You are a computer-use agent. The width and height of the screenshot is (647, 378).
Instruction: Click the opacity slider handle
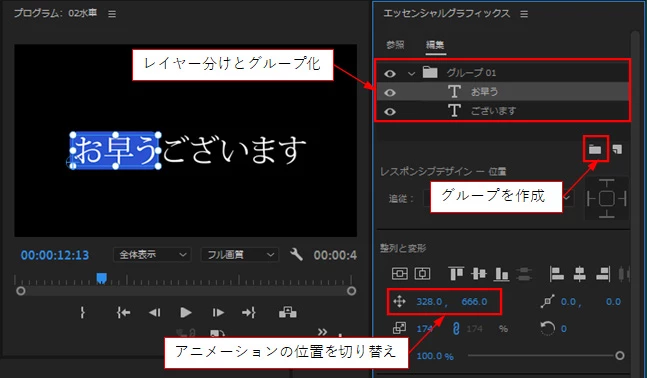pos(619,355)
